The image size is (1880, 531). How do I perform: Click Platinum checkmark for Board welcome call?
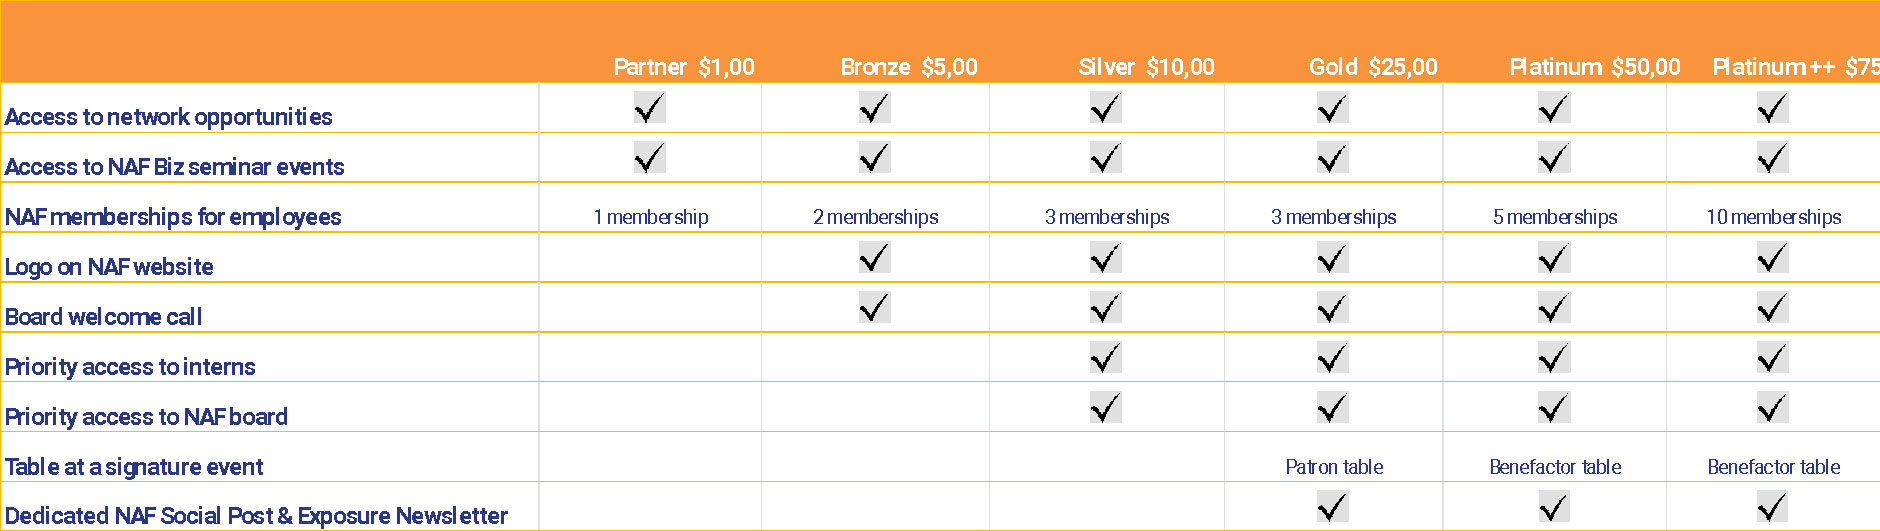[1553, 307]
